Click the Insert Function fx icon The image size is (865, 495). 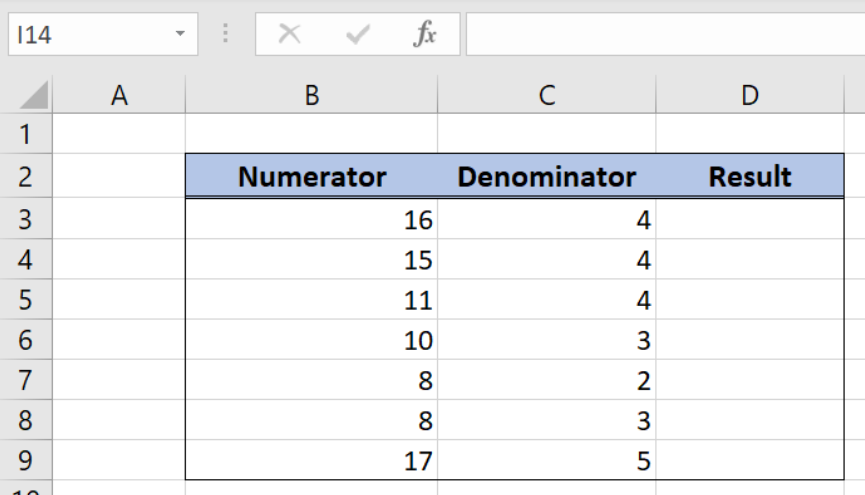(x=425, y=34)
